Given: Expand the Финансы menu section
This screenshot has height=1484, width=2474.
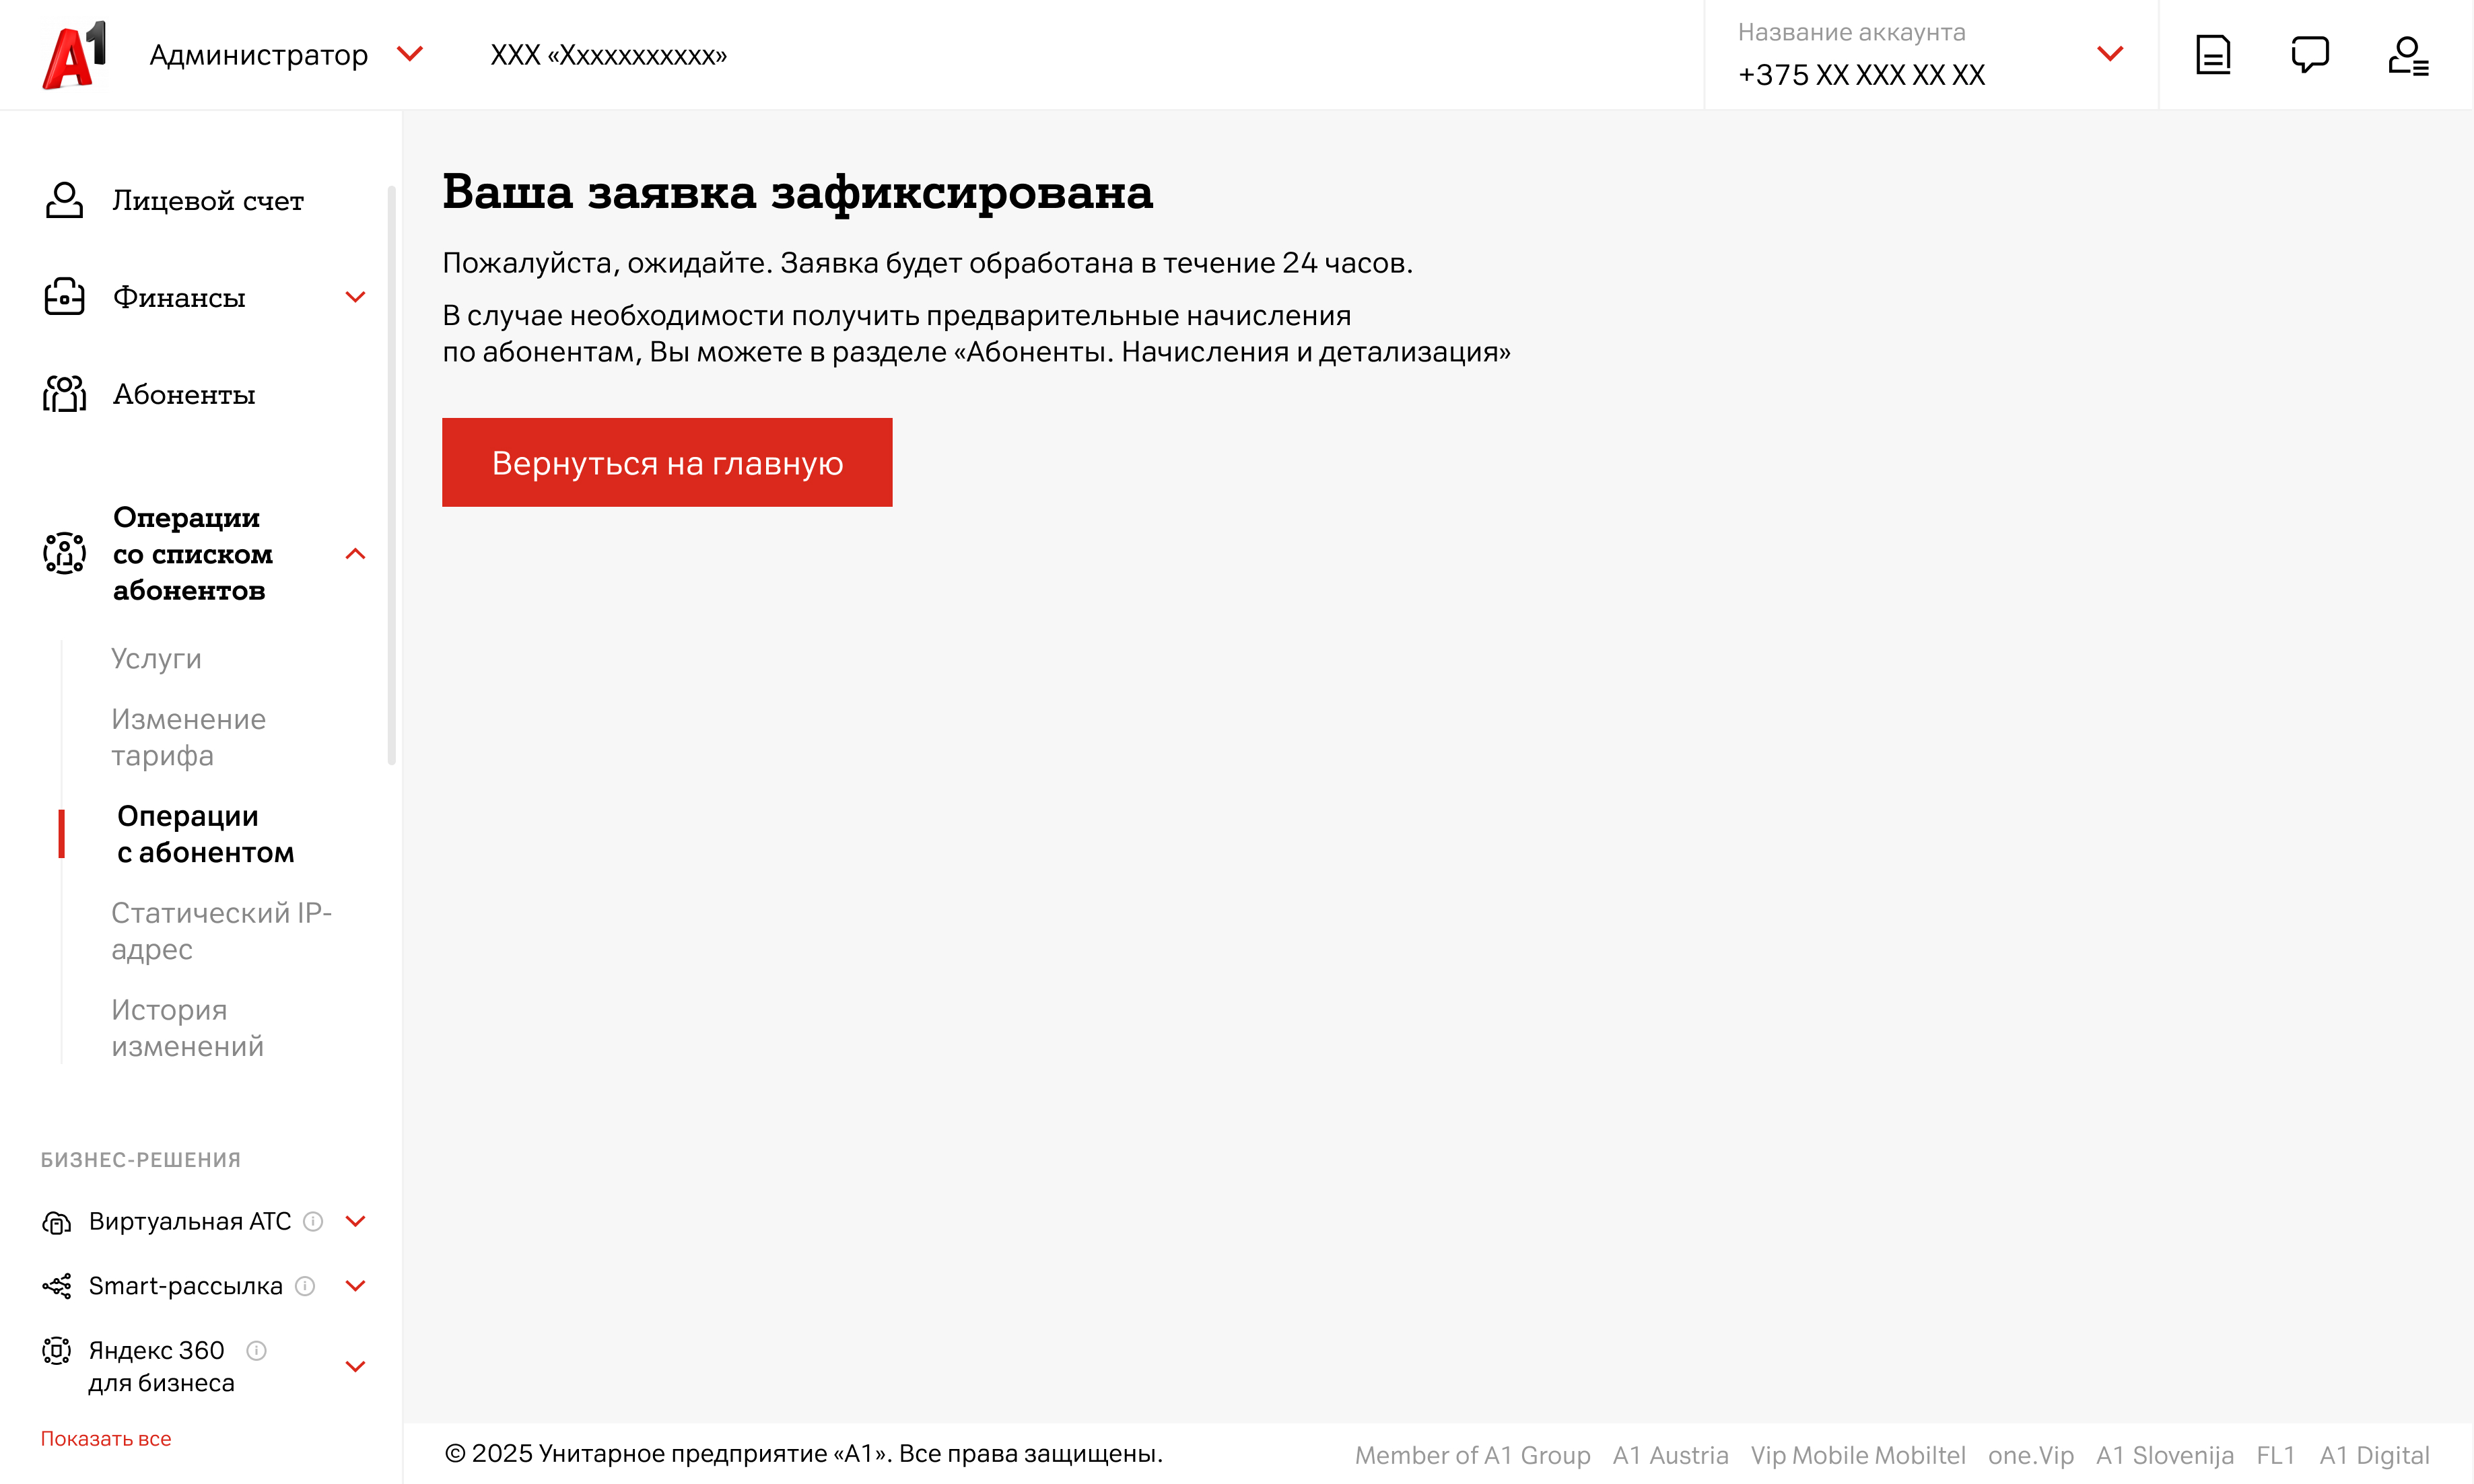Looking at the screenshot, I should point(355,297).
